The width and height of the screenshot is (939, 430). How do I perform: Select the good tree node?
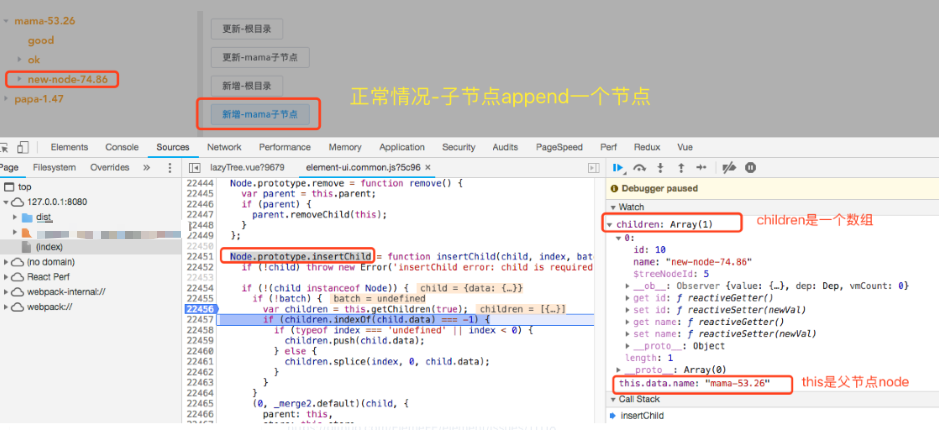pos(41,41)
